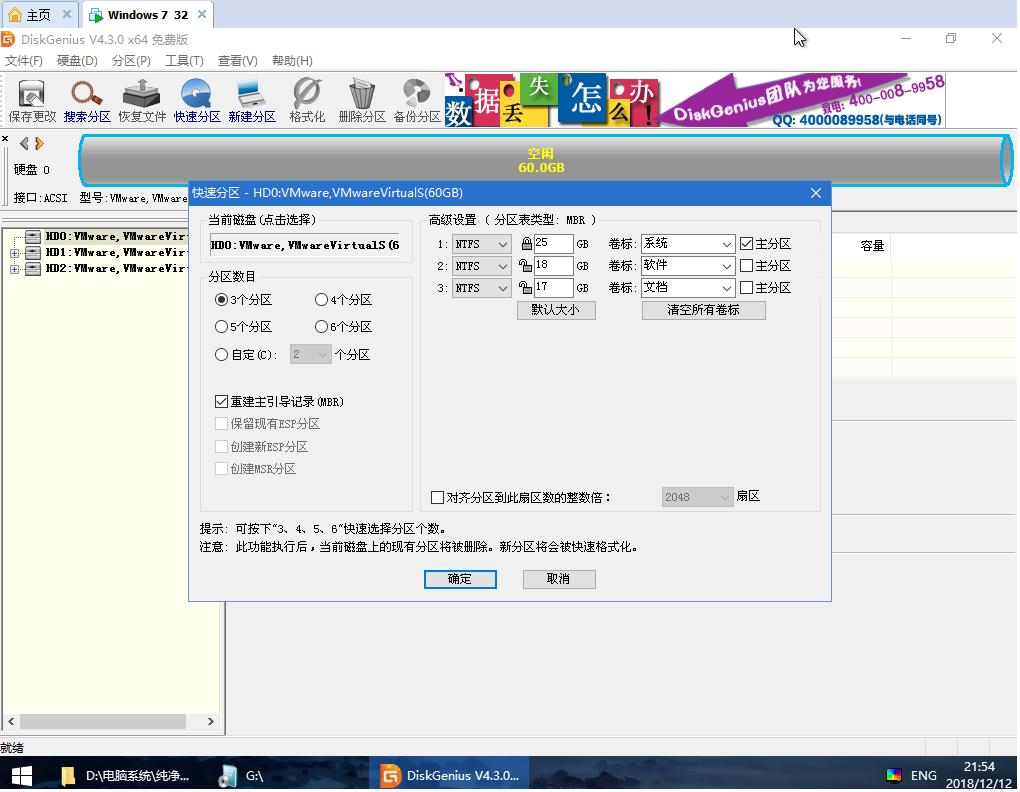Click scroll right arrow in disk tree
The width and height of the screenshot is (1020, 792).
point(211,722)
